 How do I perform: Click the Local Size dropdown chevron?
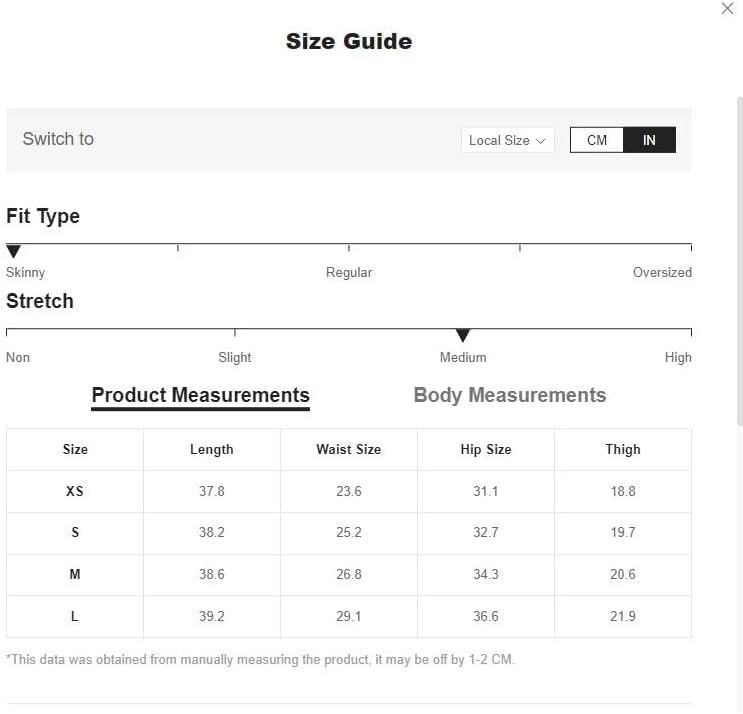point(541,141)
